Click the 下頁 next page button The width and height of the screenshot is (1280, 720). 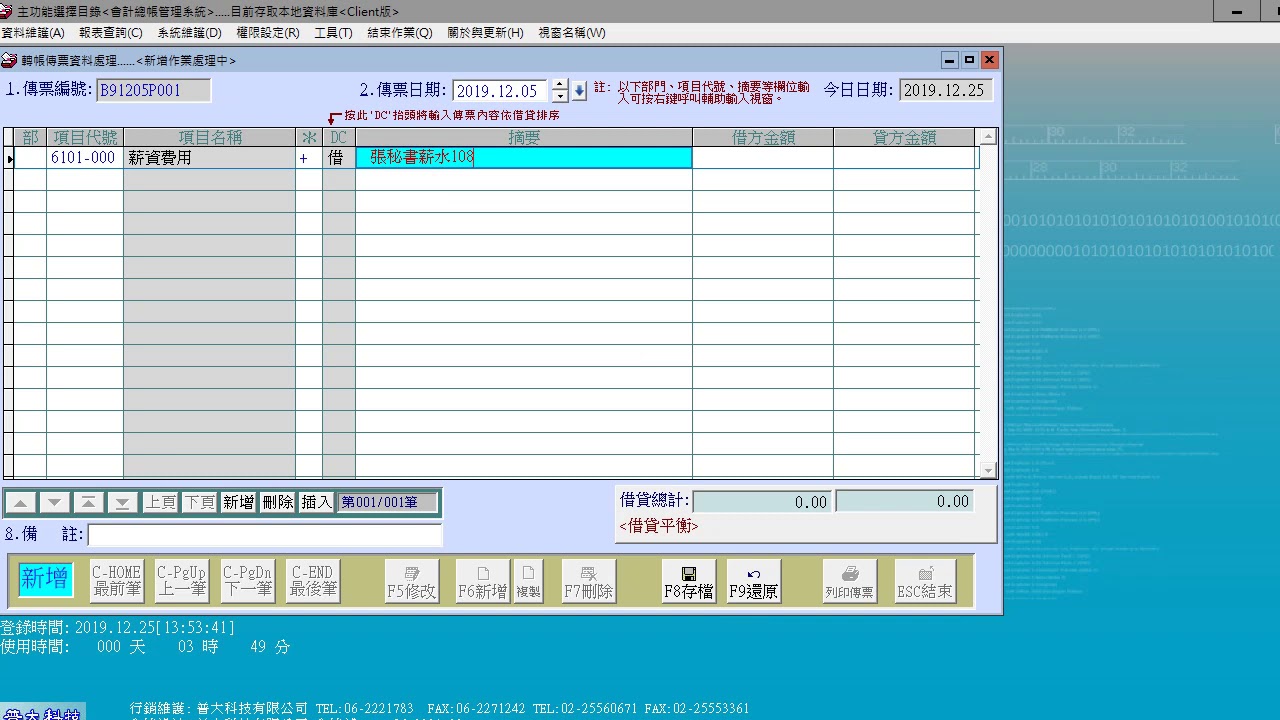(199, 502)
